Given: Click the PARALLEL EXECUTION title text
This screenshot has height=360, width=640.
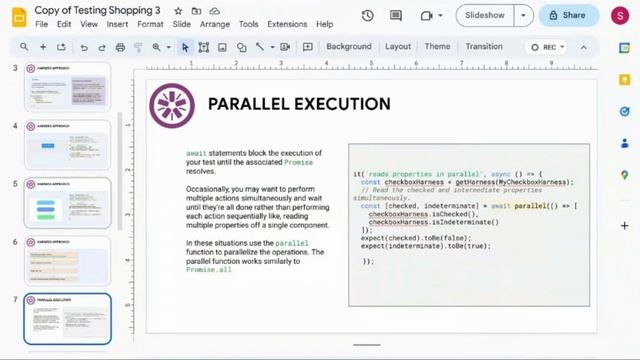Looking at the screenshot, I should (299, 104).
